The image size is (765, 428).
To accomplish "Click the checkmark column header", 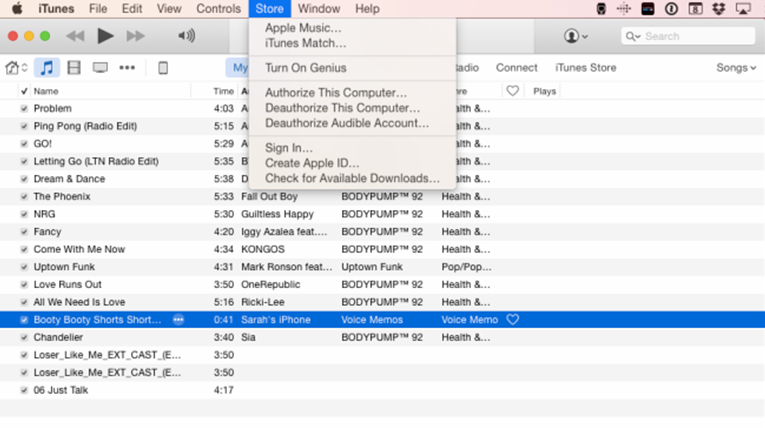I will point(24,91).
